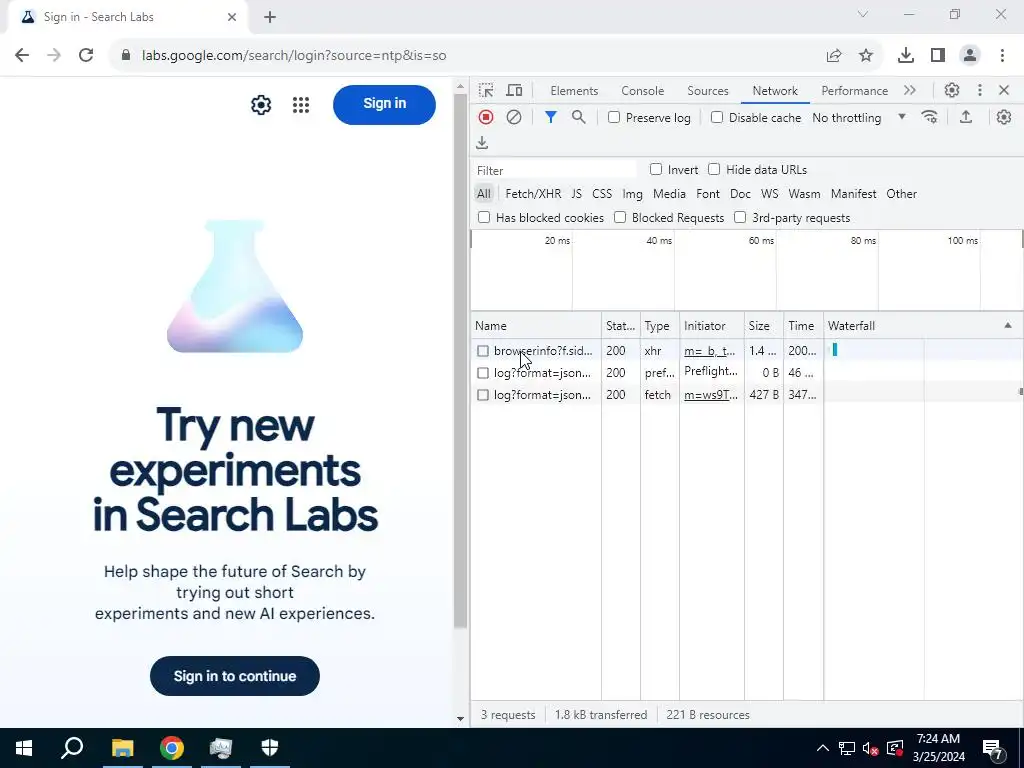Image resolution: width=1024 pixels, height=768 pixels.
Task: Click the address bar URL
Action: click(294, 55)
